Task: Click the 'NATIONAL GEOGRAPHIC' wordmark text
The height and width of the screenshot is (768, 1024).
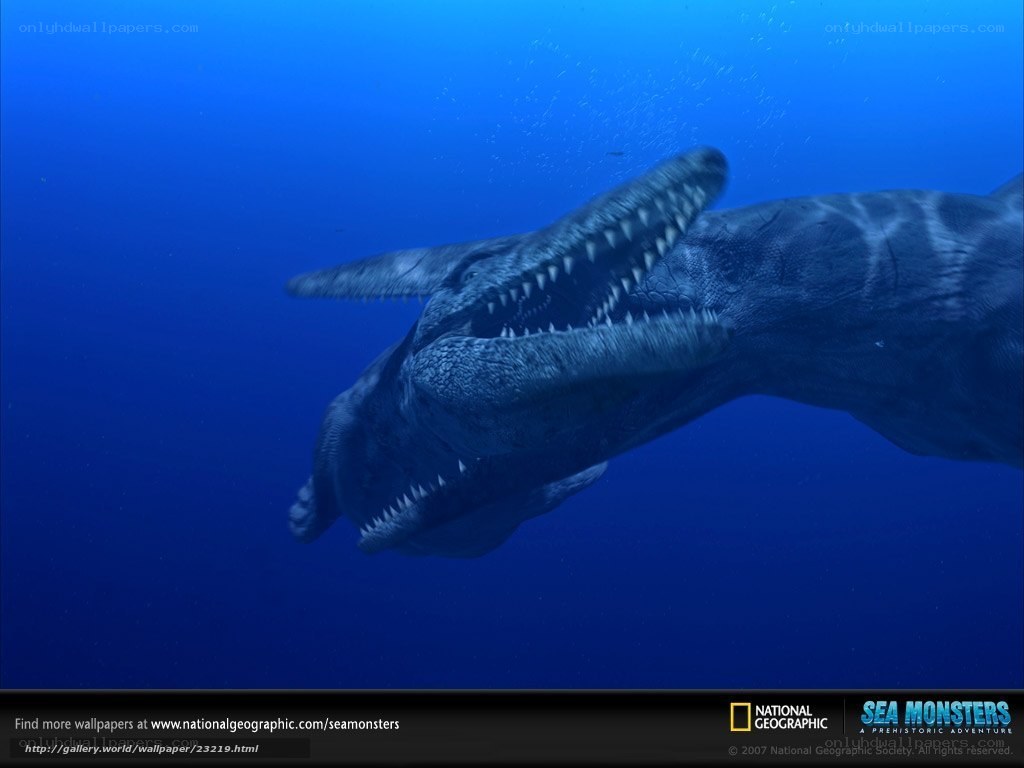Action: coord(791,717)
